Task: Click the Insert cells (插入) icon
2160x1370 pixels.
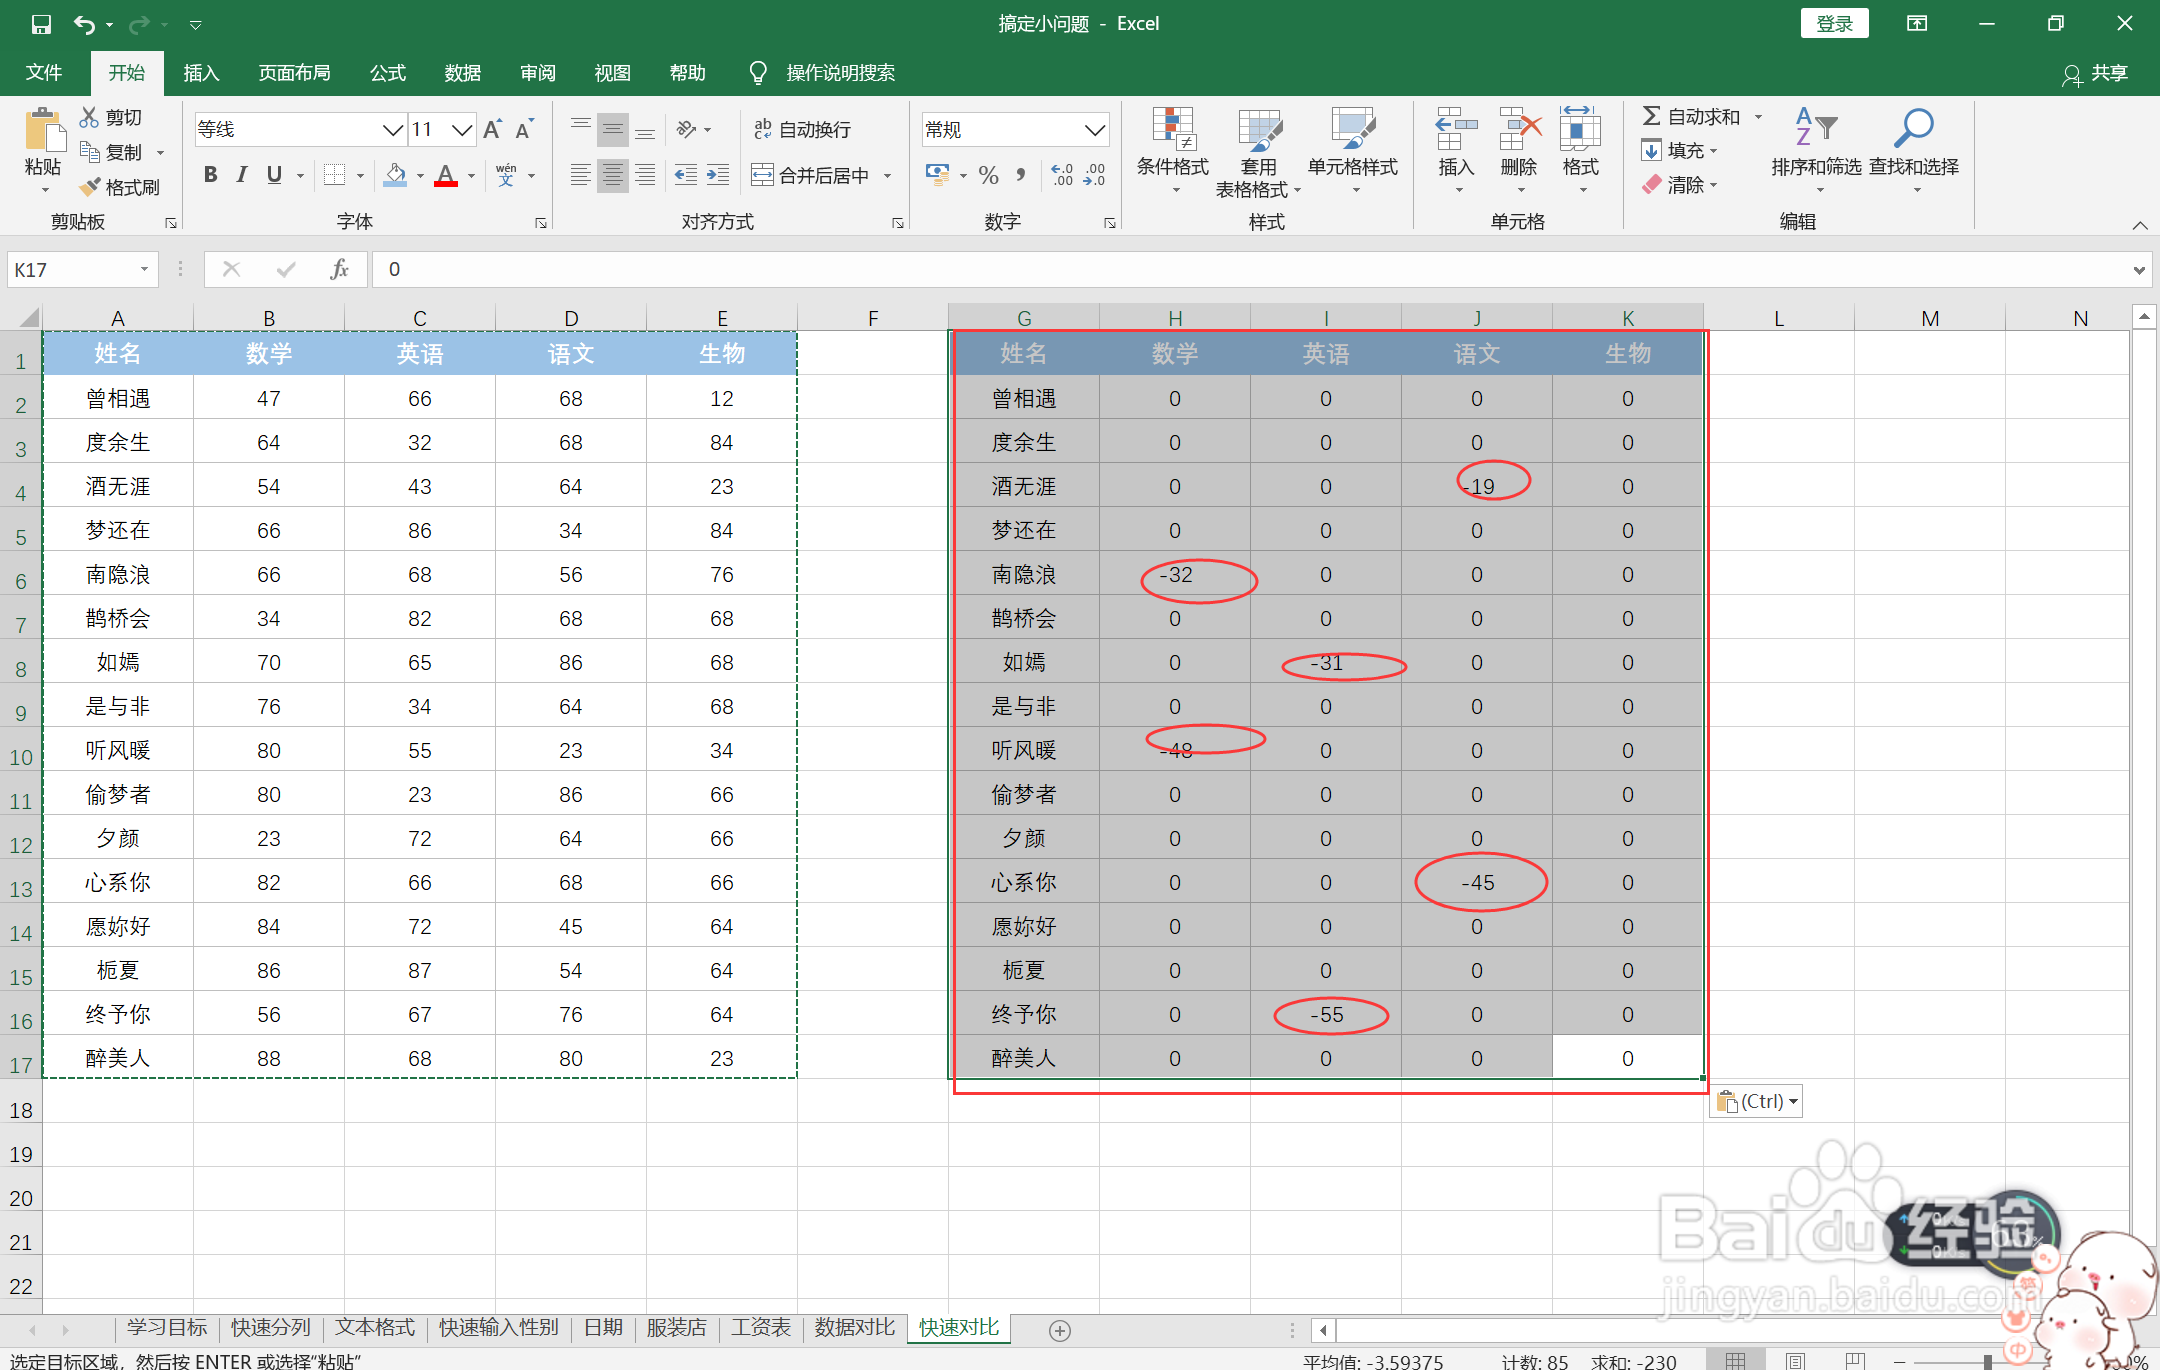Action: point(1456,130)
